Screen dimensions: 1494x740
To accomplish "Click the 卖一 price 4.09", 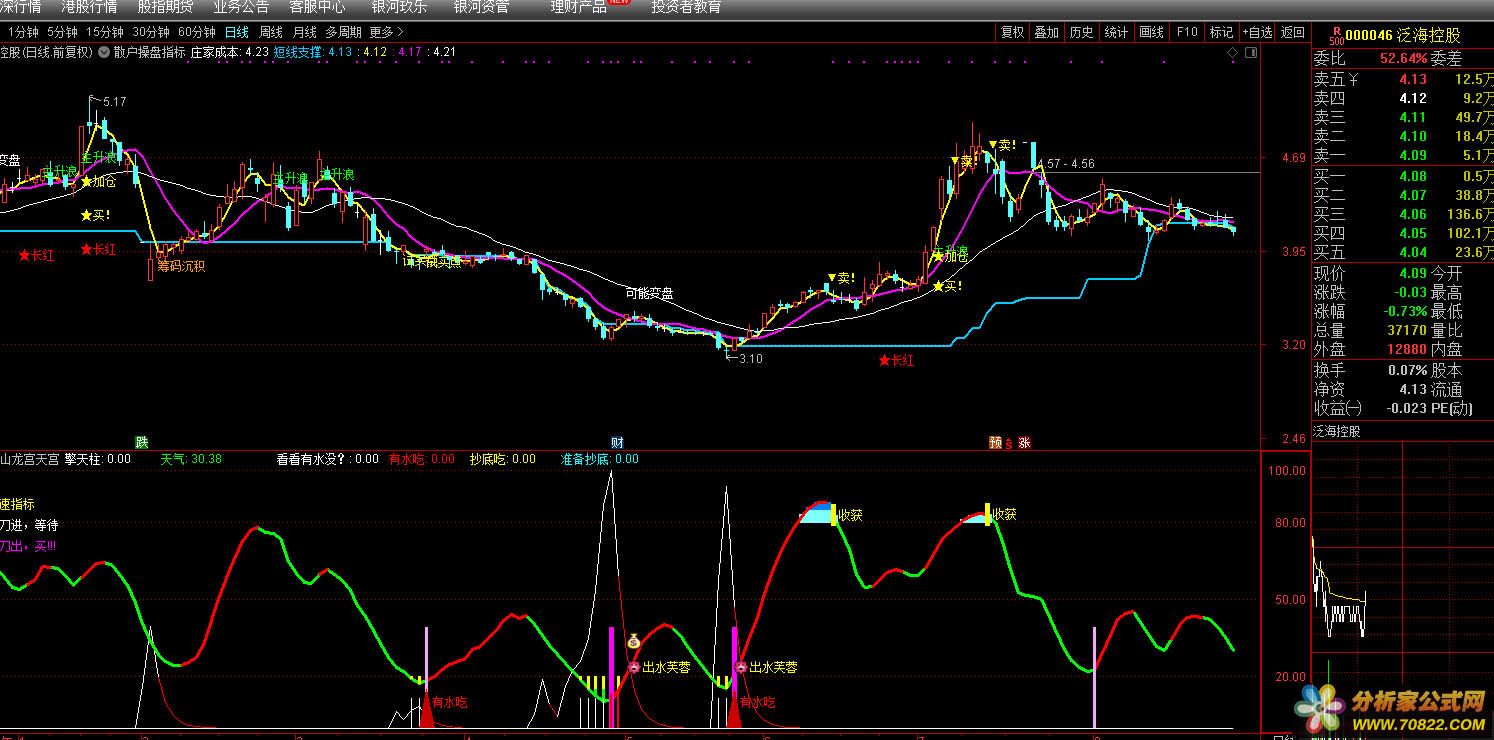I will (x=1412, y=155).
